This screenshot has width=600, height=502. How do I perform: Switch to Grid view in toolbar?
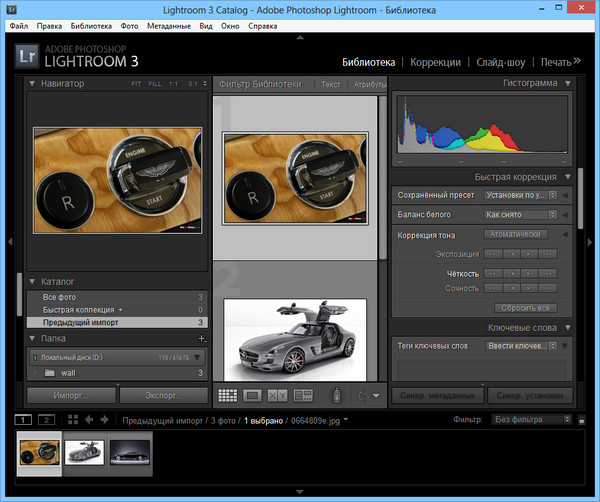tap(227, 396)
